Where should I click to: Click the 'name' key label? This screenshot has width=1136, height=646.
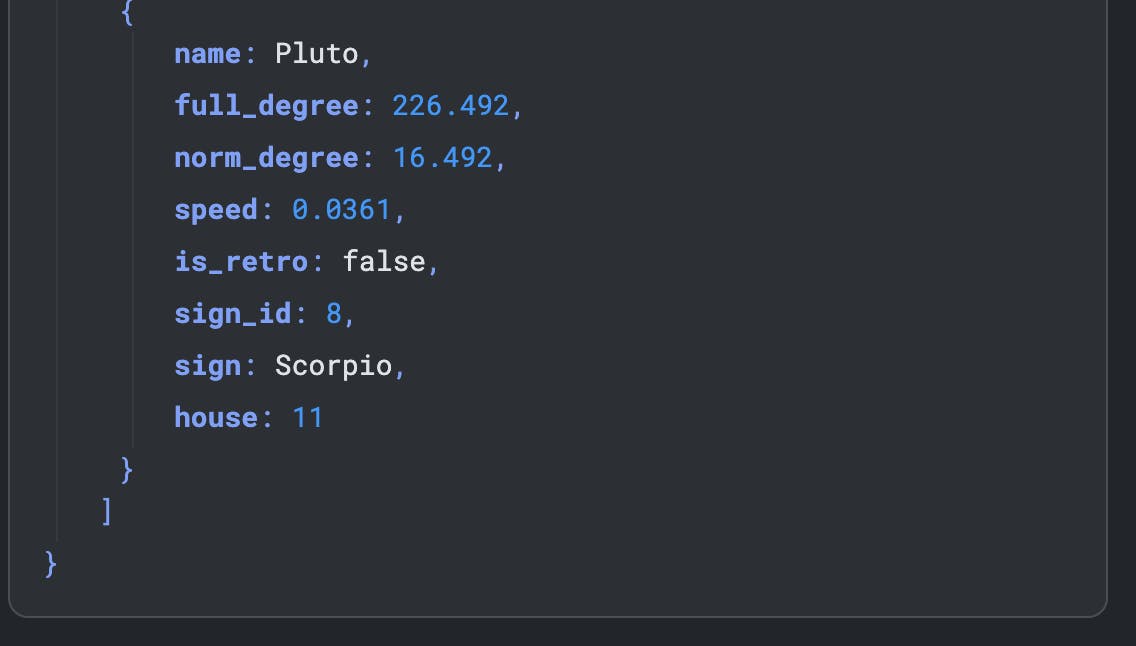pos(207,53)
